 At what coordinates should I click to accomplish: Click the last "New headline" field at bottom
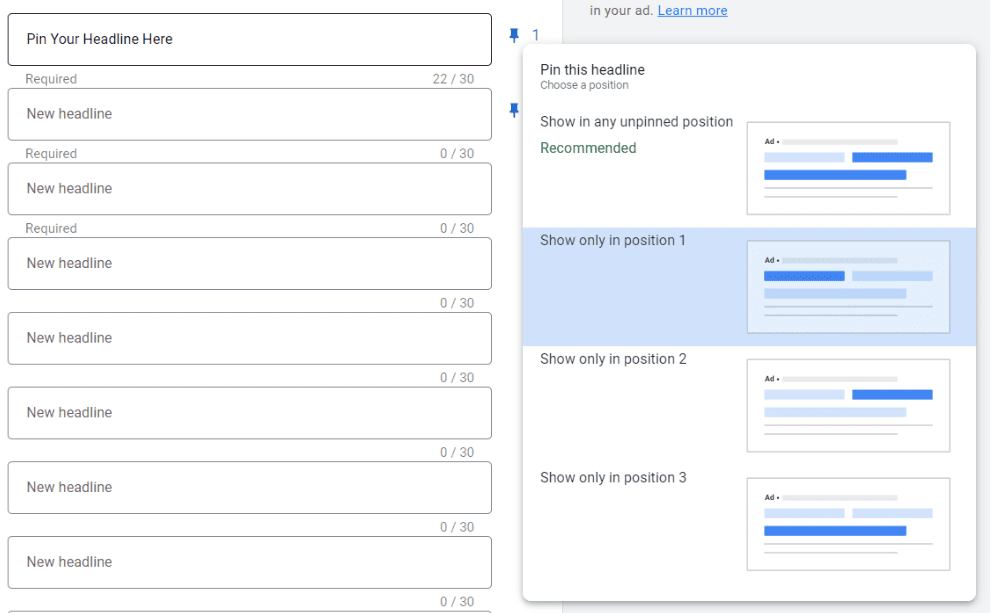coord(249,562)
